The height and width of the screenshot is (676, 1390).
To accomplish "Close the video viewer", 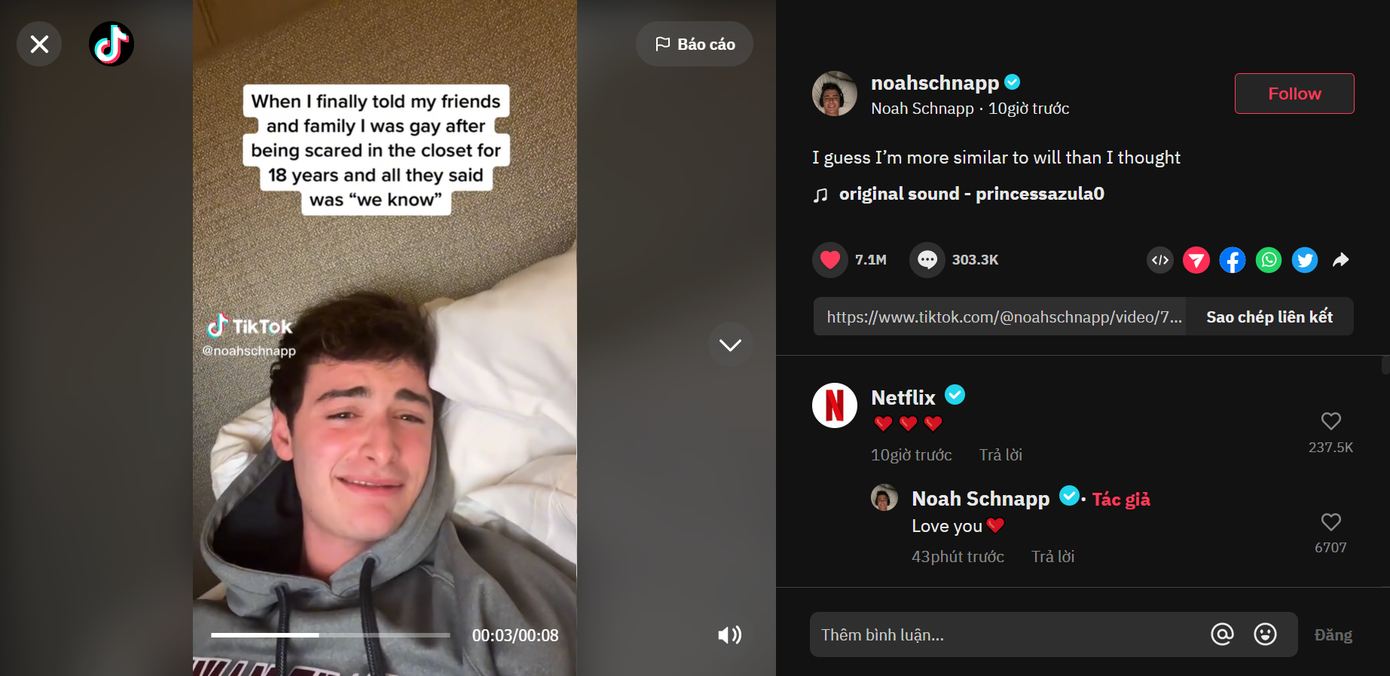I will (x=39, y=44).
